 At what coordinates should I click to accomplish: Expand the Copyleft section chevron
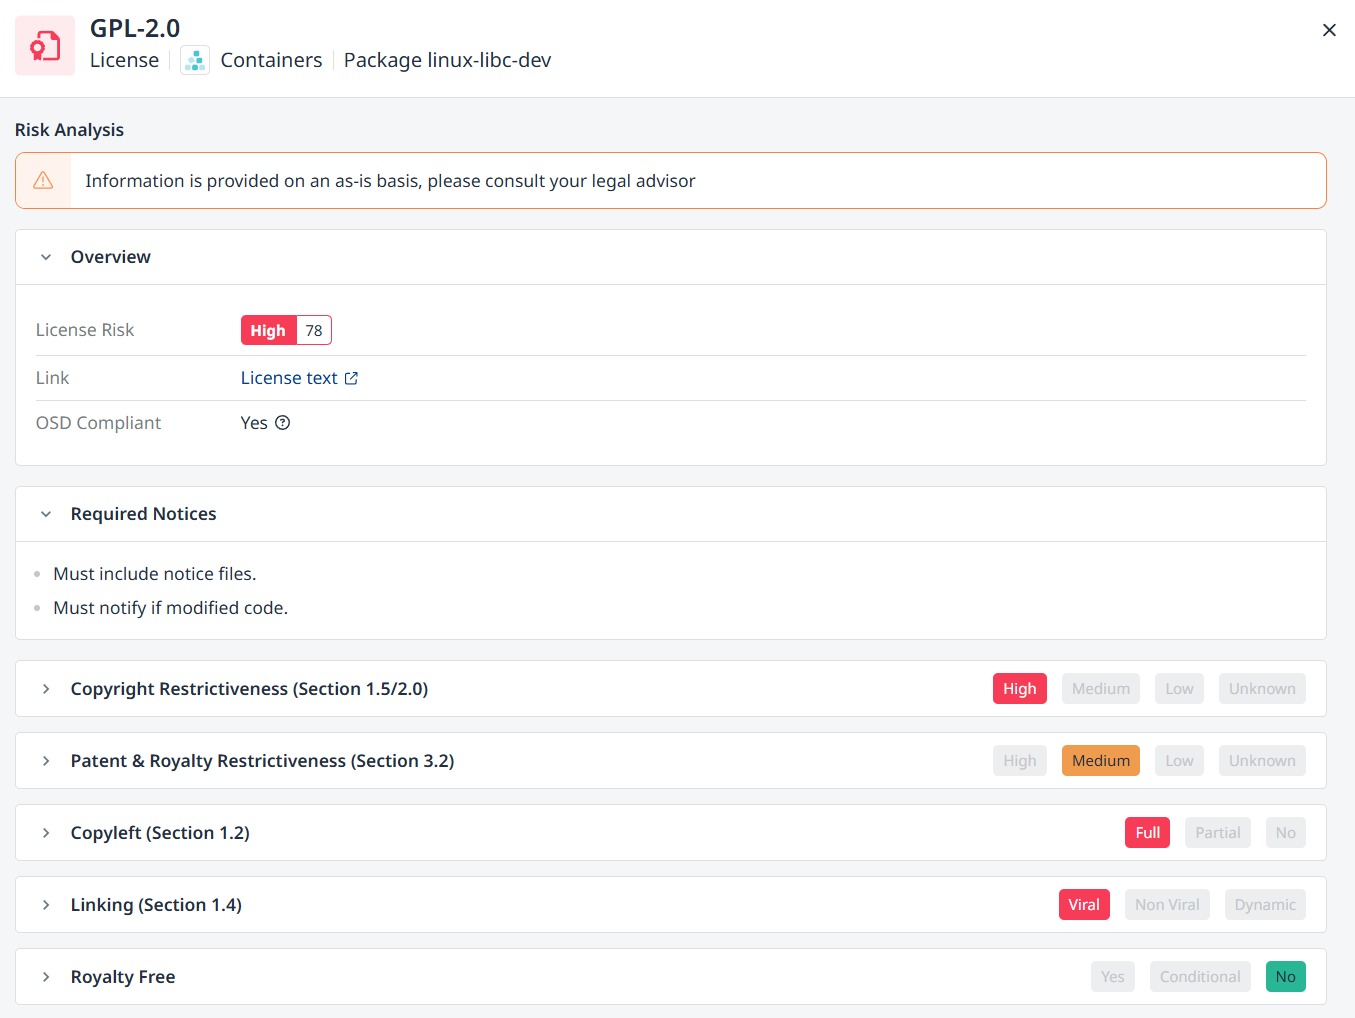[x=46, y=833]
